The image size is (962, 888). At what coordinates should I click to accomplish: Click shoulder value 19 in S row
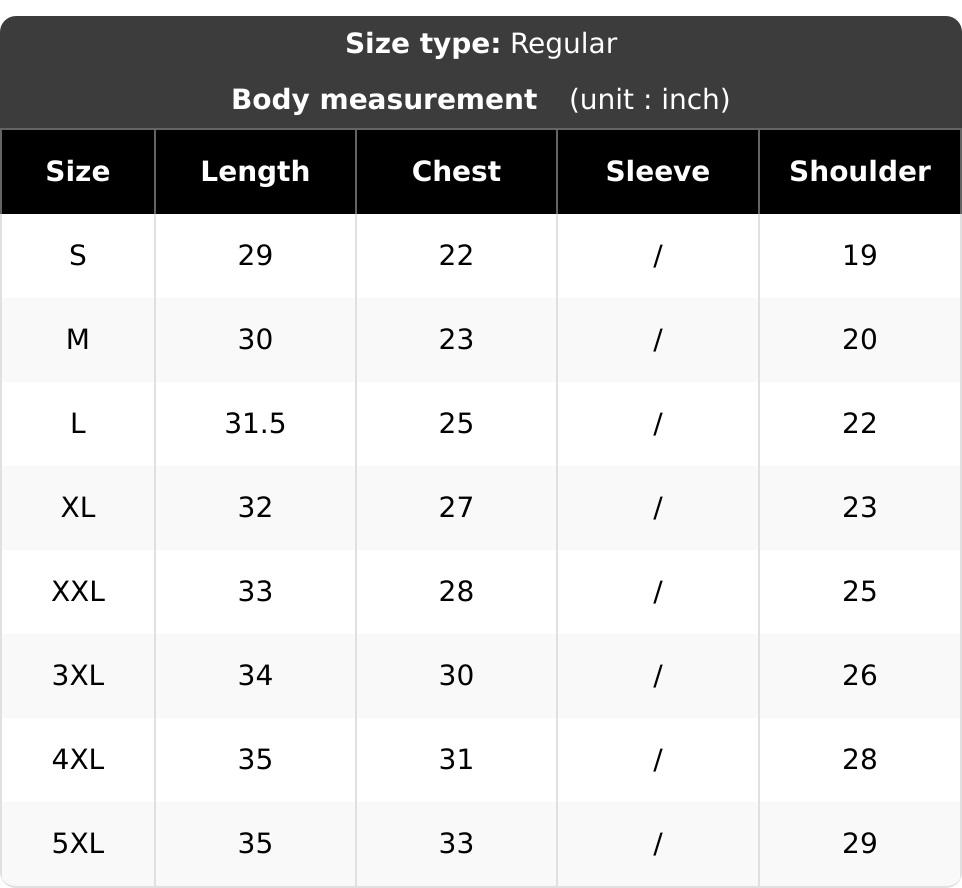click(860, 255)
